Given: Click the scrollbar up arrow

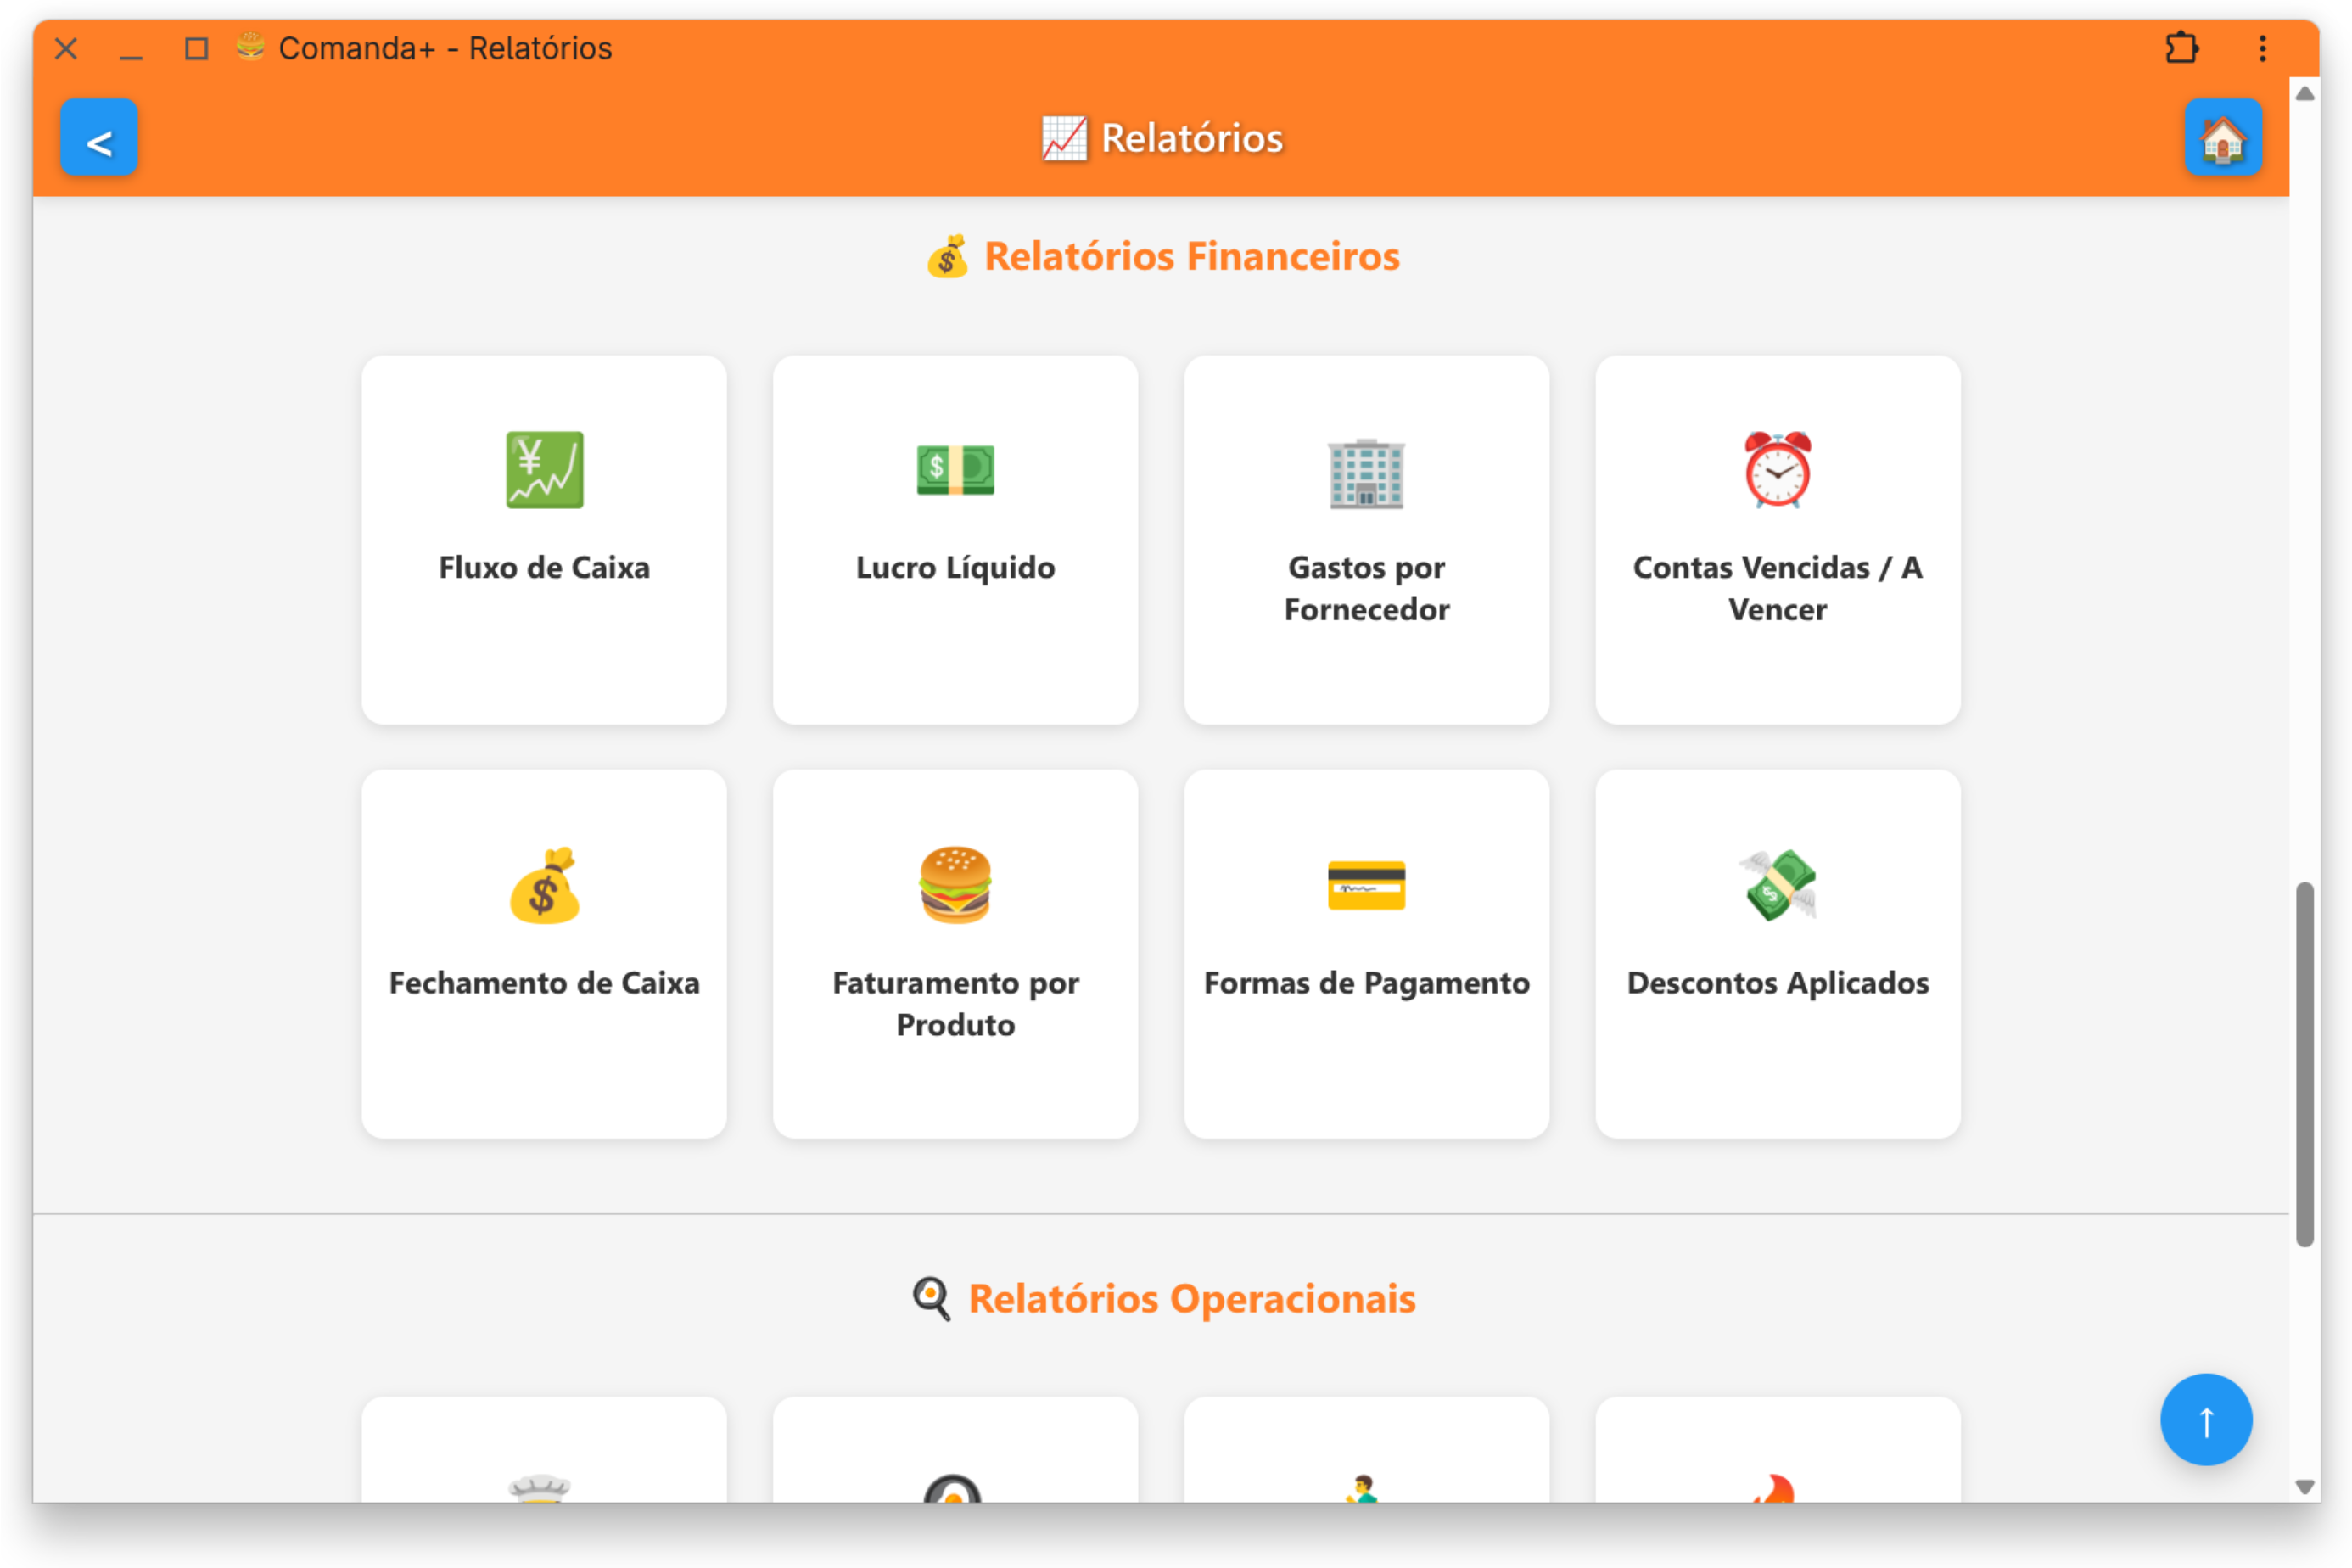Looking at the screenshot, I should click(2304, 93).
